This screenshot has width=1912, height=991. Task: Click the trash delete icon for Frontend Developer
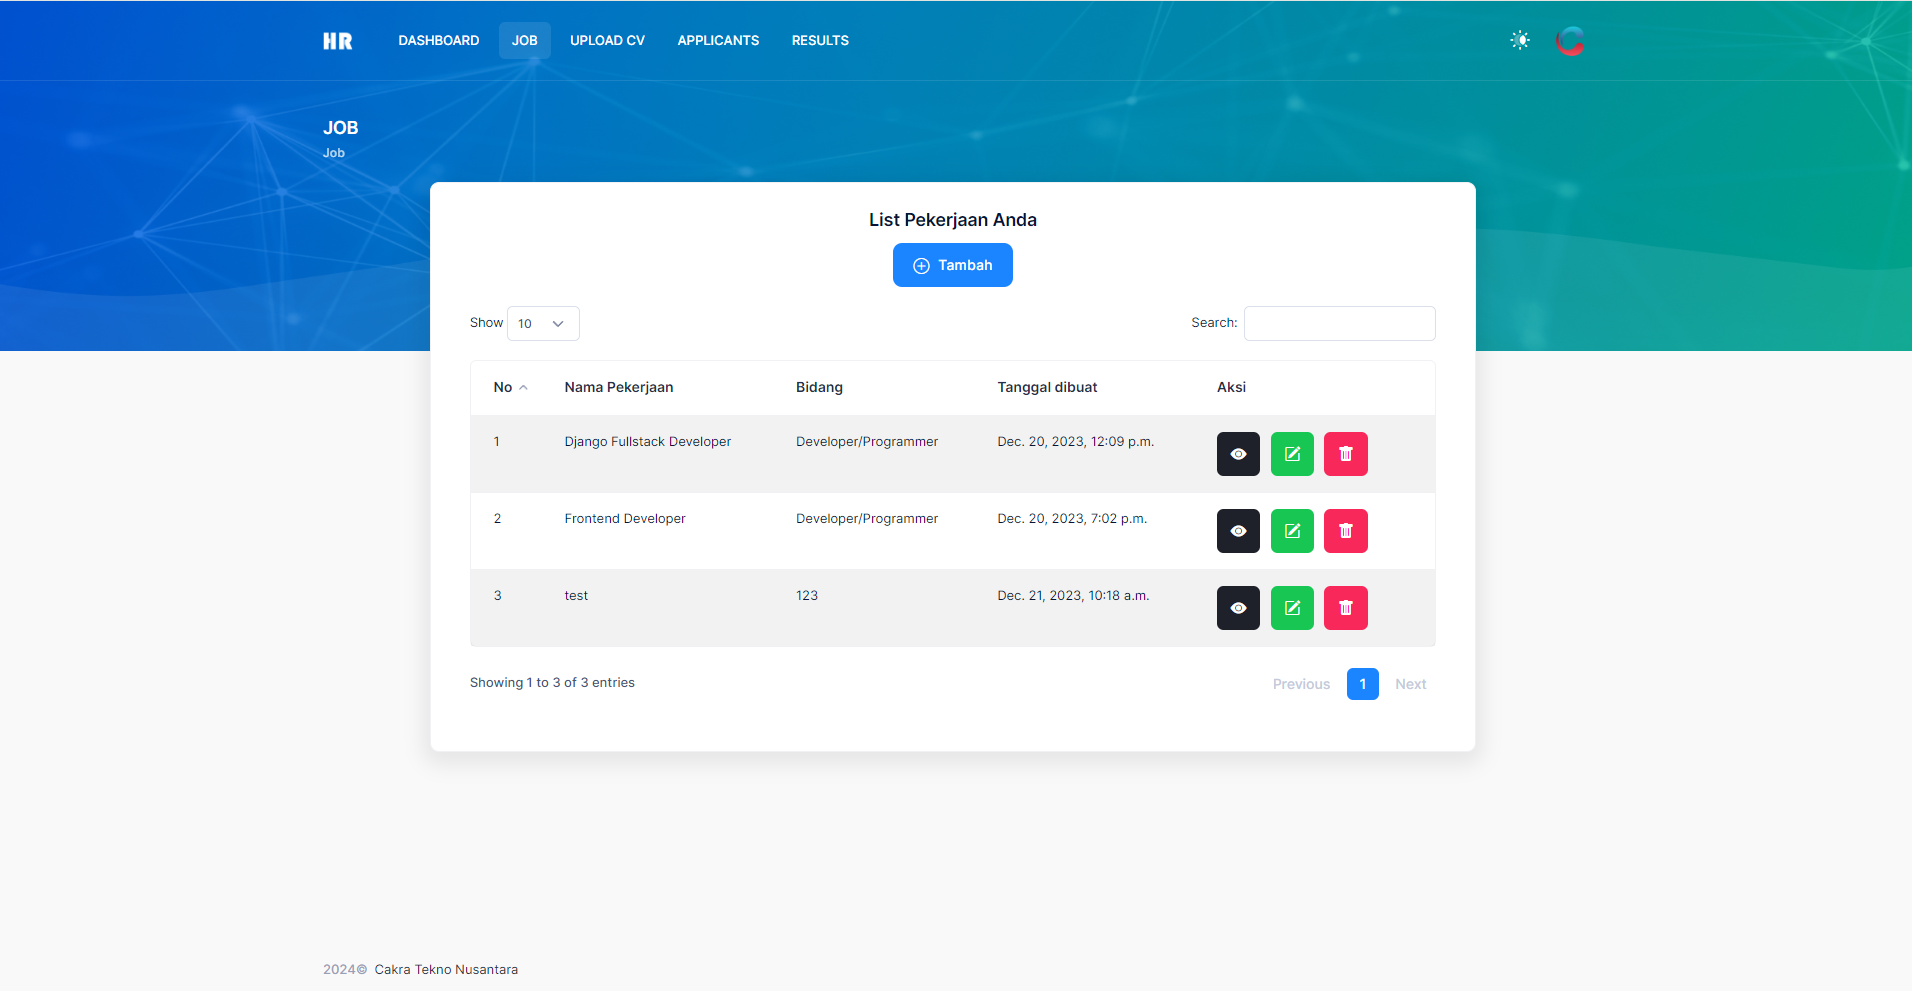(1345, 530)
